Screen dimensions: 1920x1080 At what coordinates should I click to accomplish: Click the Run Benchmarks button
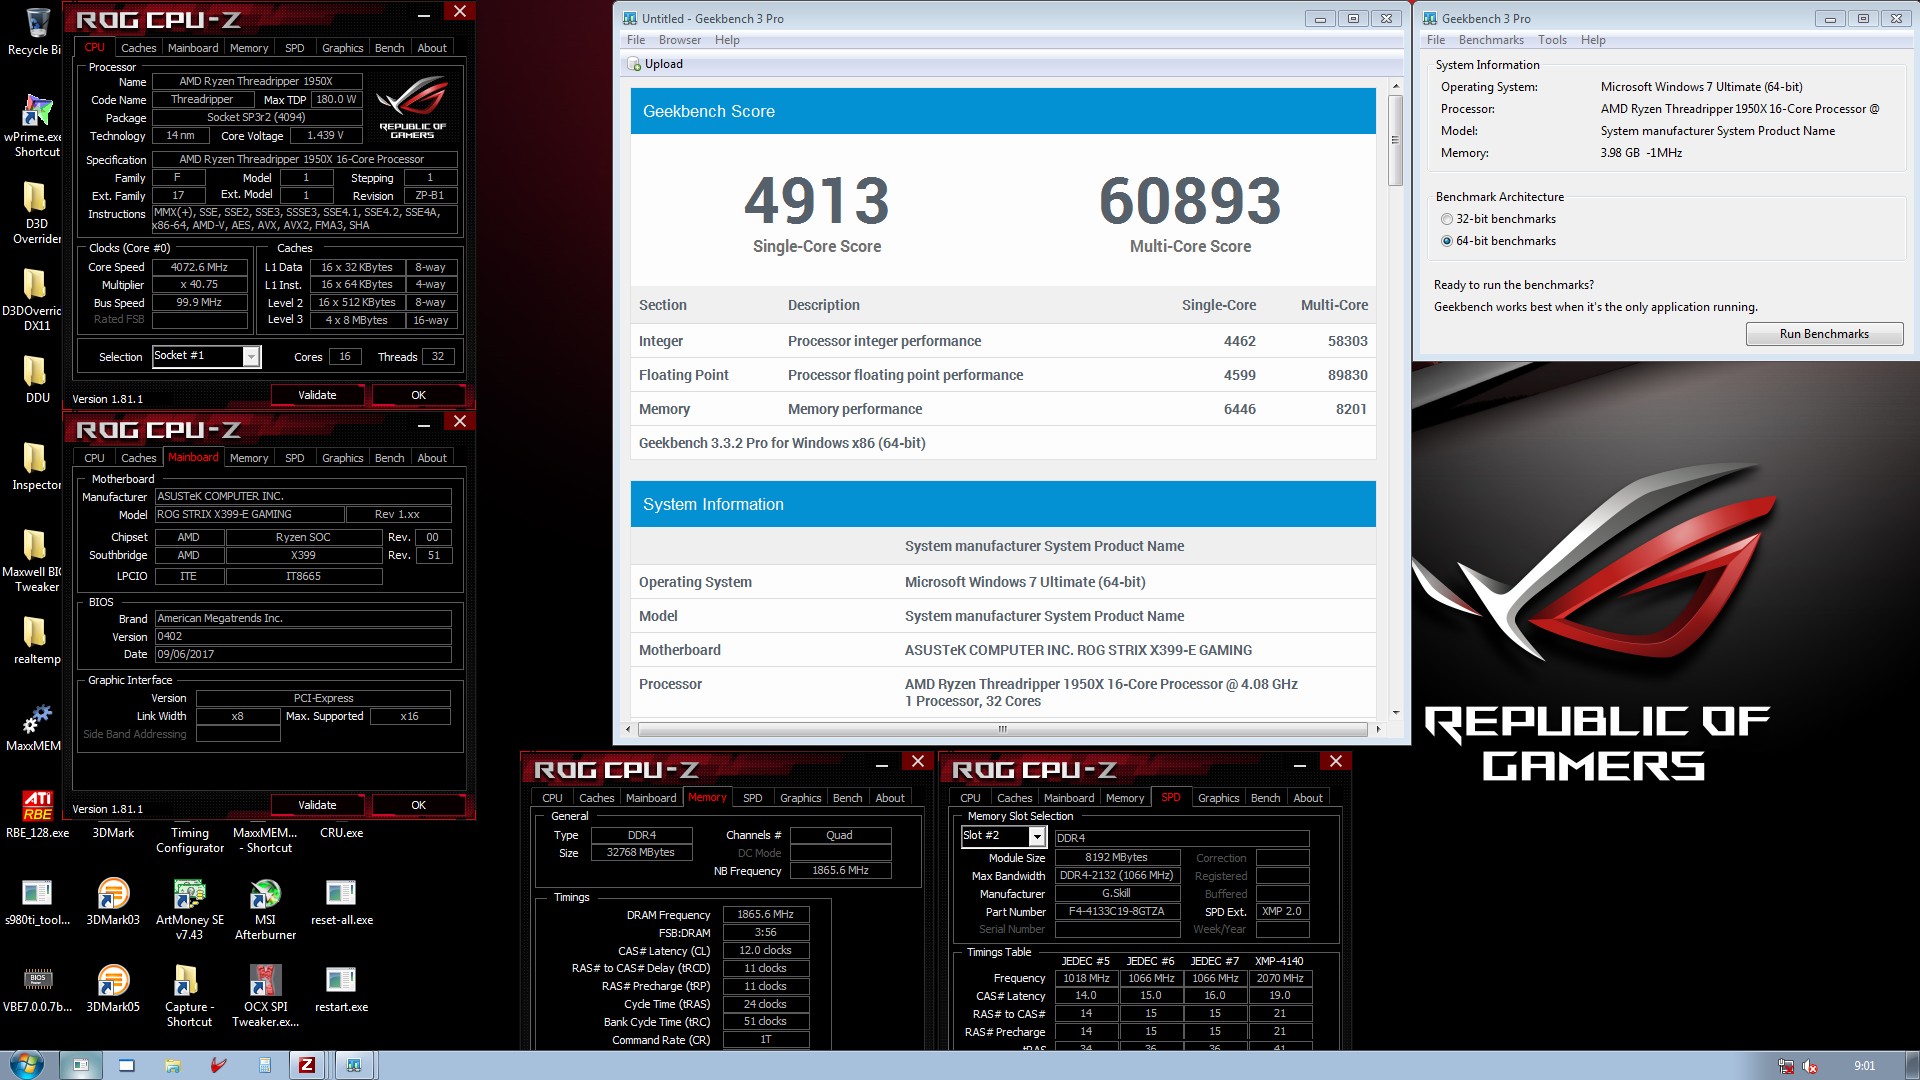pos(1824,334)
